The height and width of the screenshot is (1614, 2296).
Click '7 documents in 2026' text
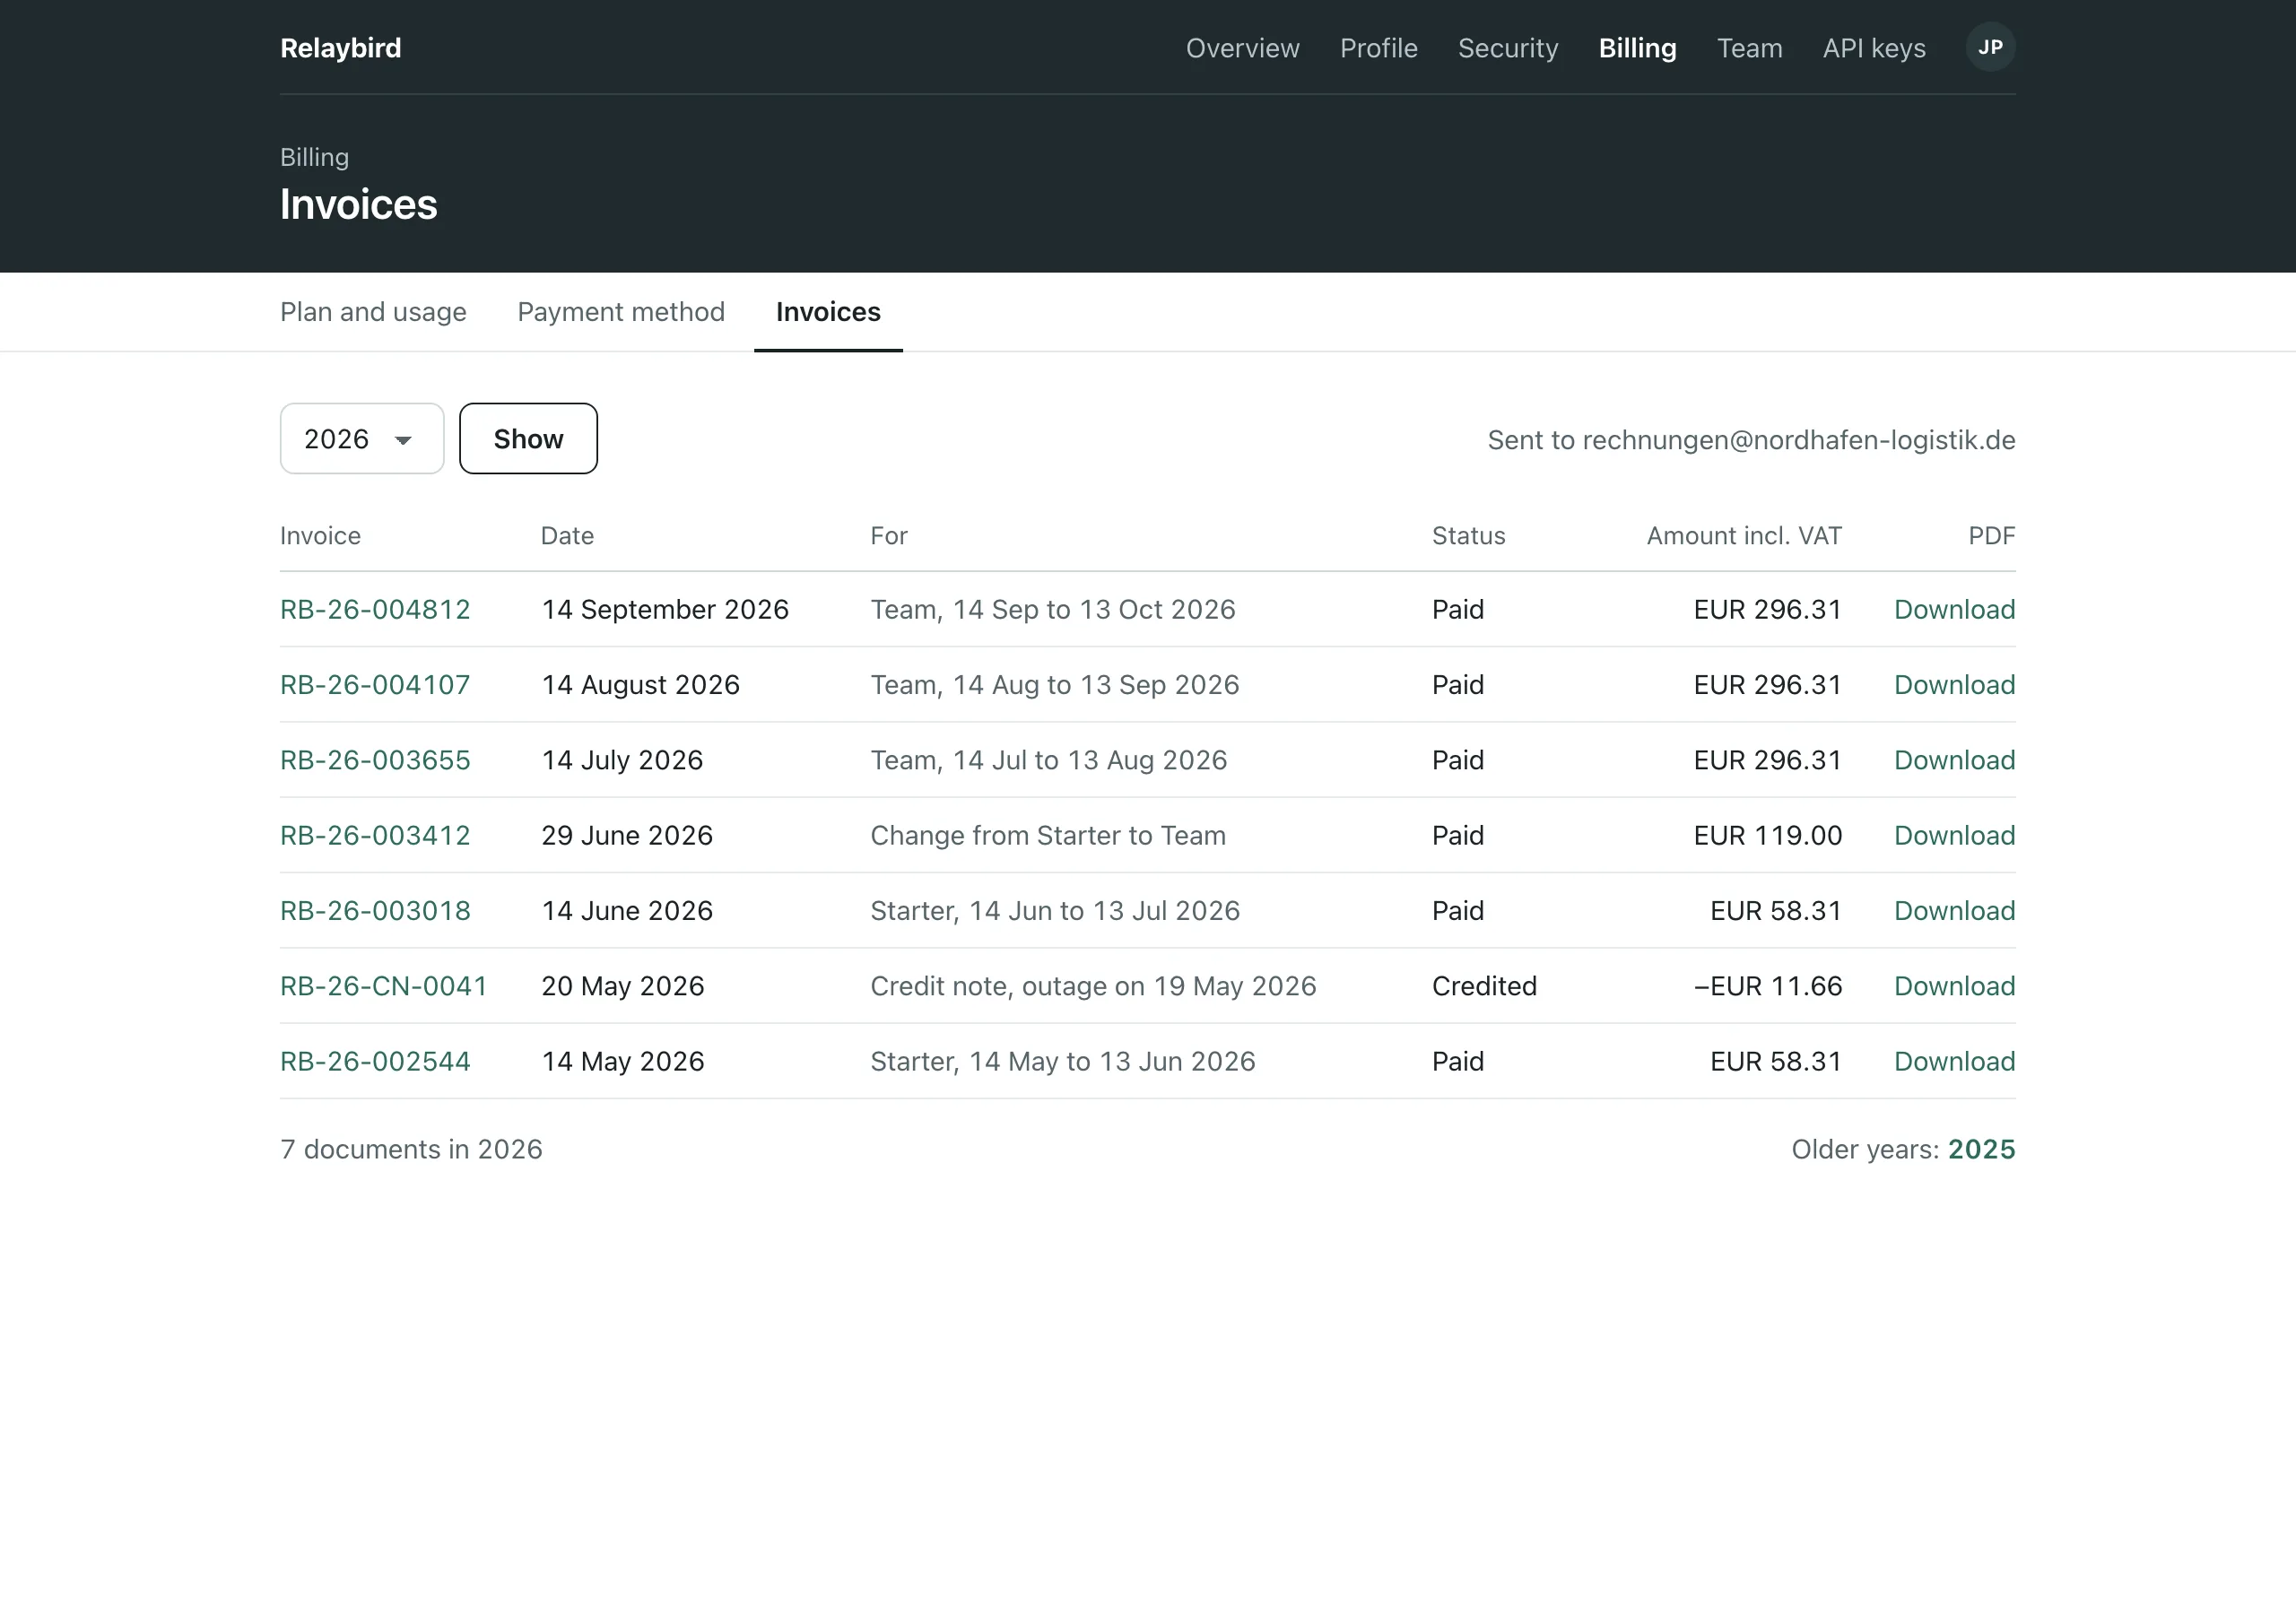[x=411, y=1149]
